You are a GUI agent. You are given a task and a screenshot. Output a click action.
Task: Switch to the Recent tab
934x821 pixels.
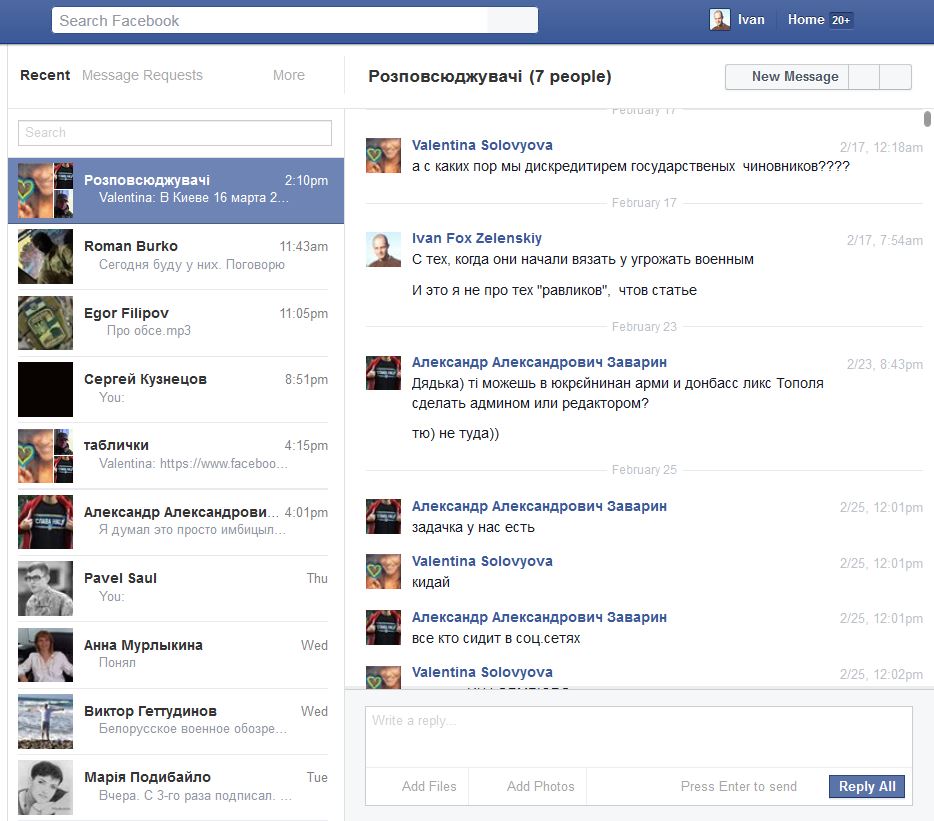click(x=45, y=75)
